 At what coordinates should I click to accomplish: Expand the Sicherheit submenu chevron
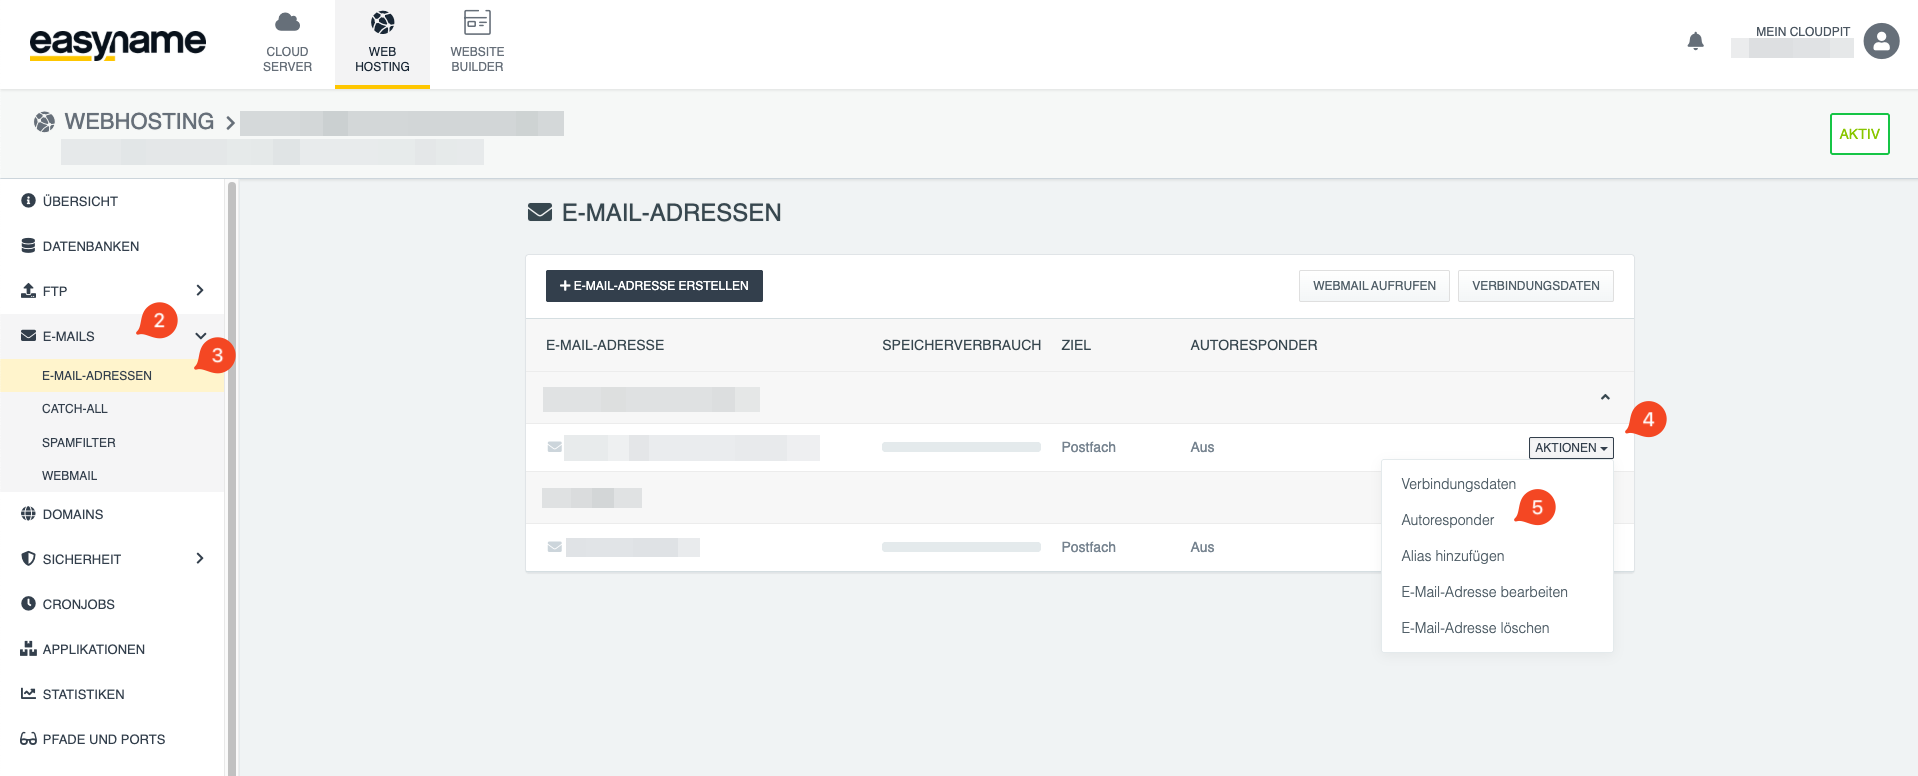(200, 559)
